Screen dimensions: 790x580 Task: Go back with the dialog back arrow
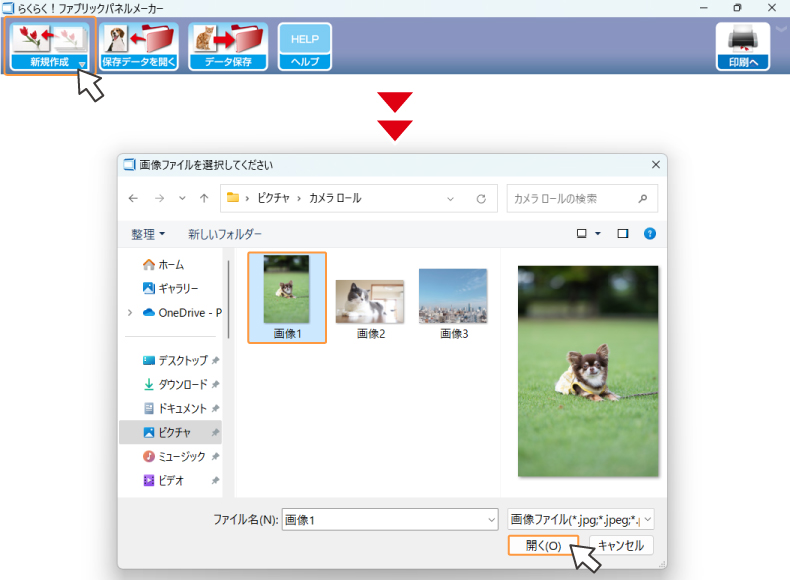(x=133, y=199)
